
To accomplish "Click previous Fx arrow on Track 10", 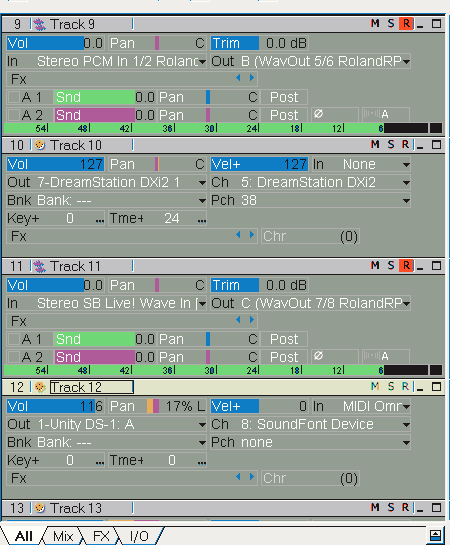I will 238,235.
